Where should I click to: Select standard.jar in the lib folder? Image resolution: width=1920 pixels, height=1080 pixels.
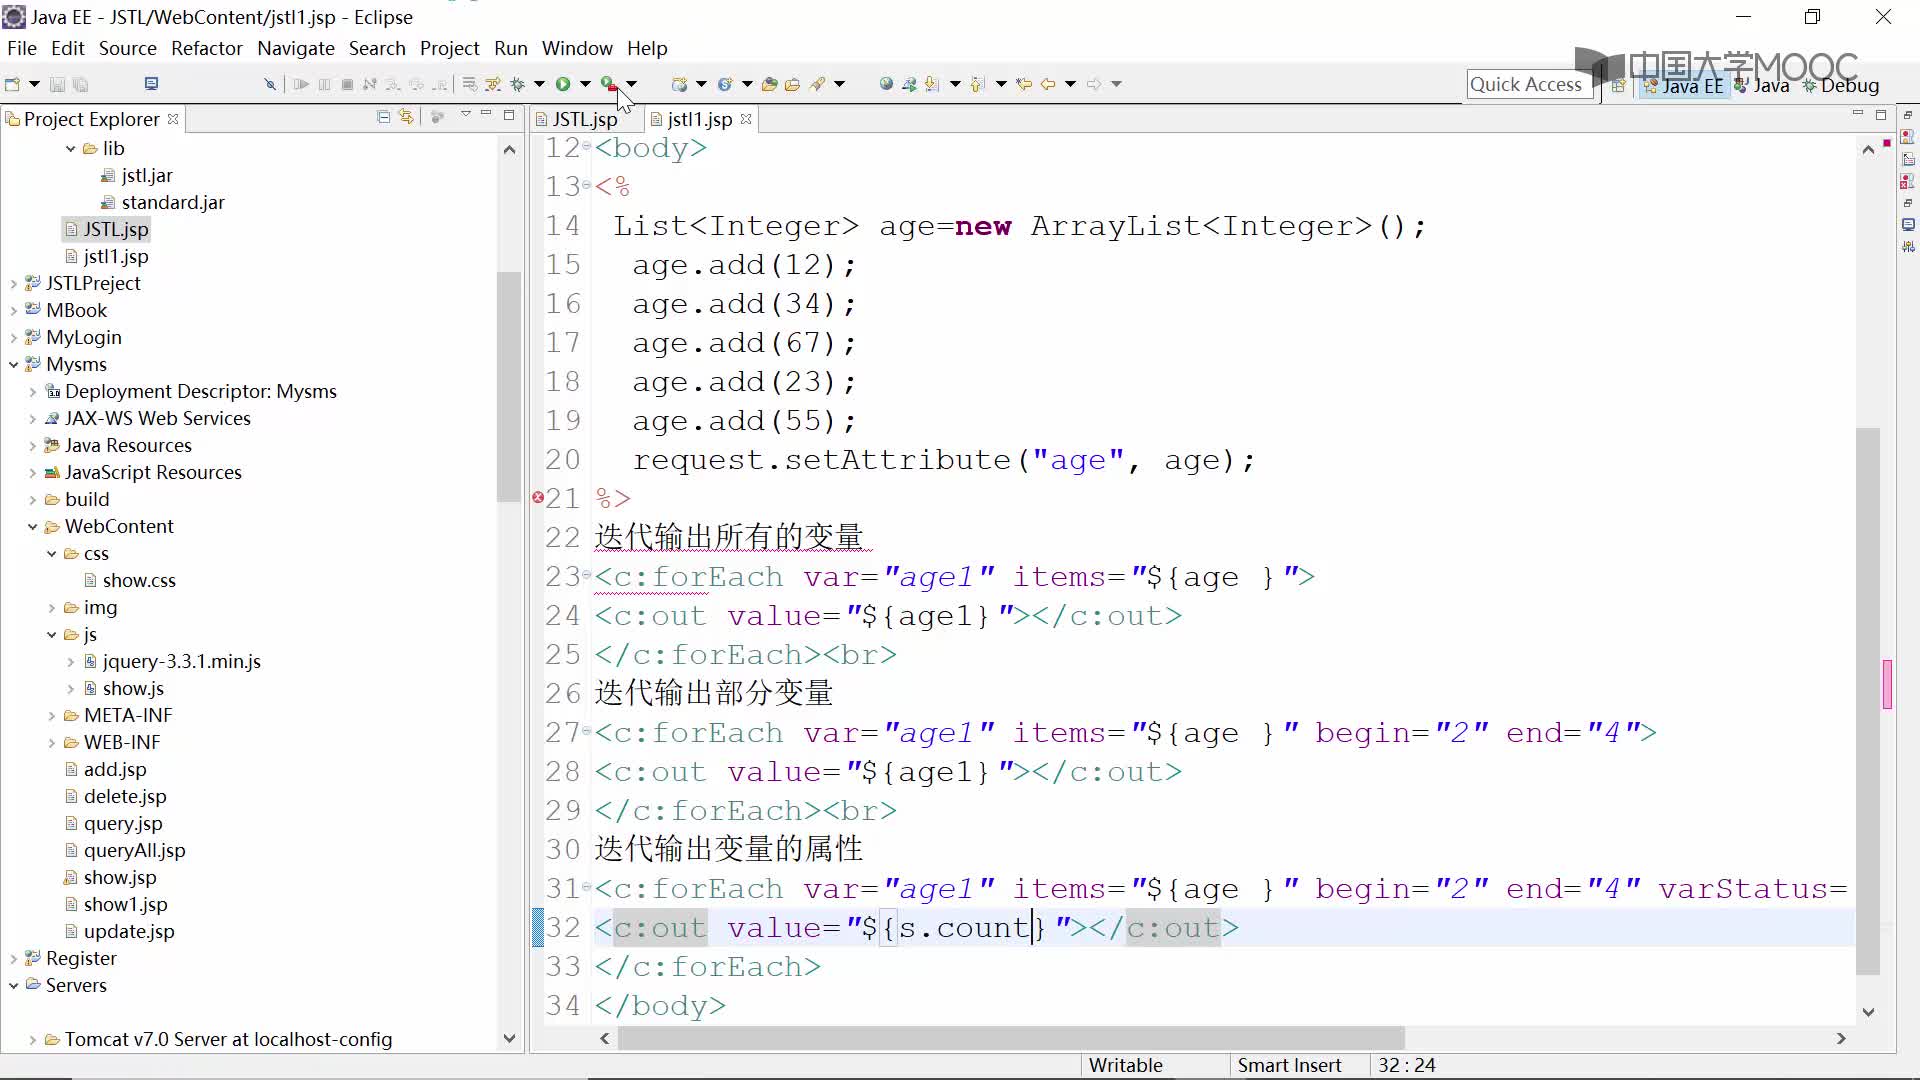[173, 202]
